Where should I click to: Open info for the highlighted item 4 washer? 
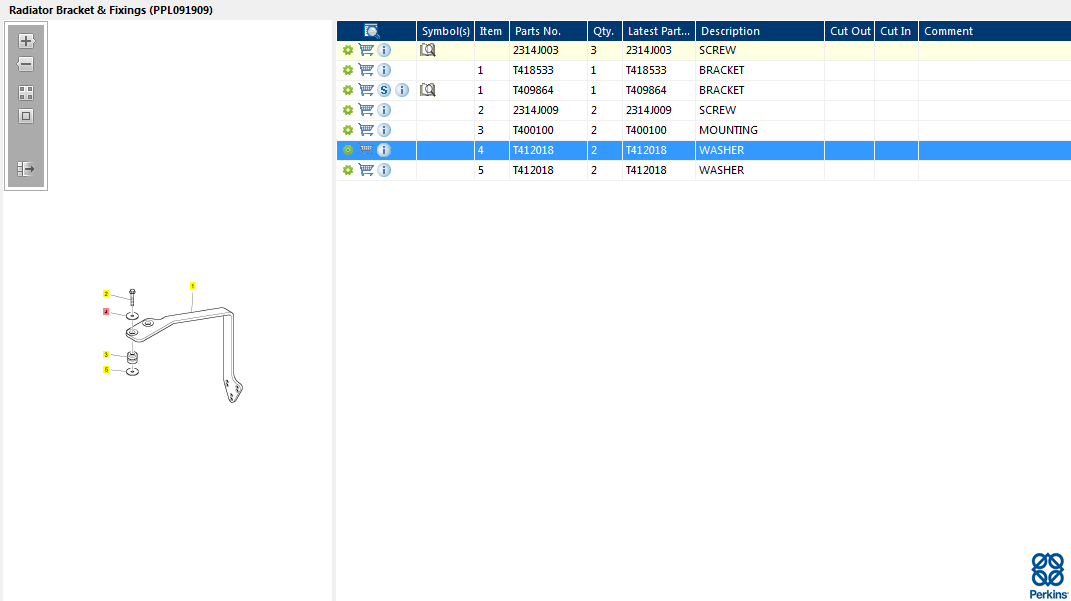pyautogui.click(x=384, y=150)
